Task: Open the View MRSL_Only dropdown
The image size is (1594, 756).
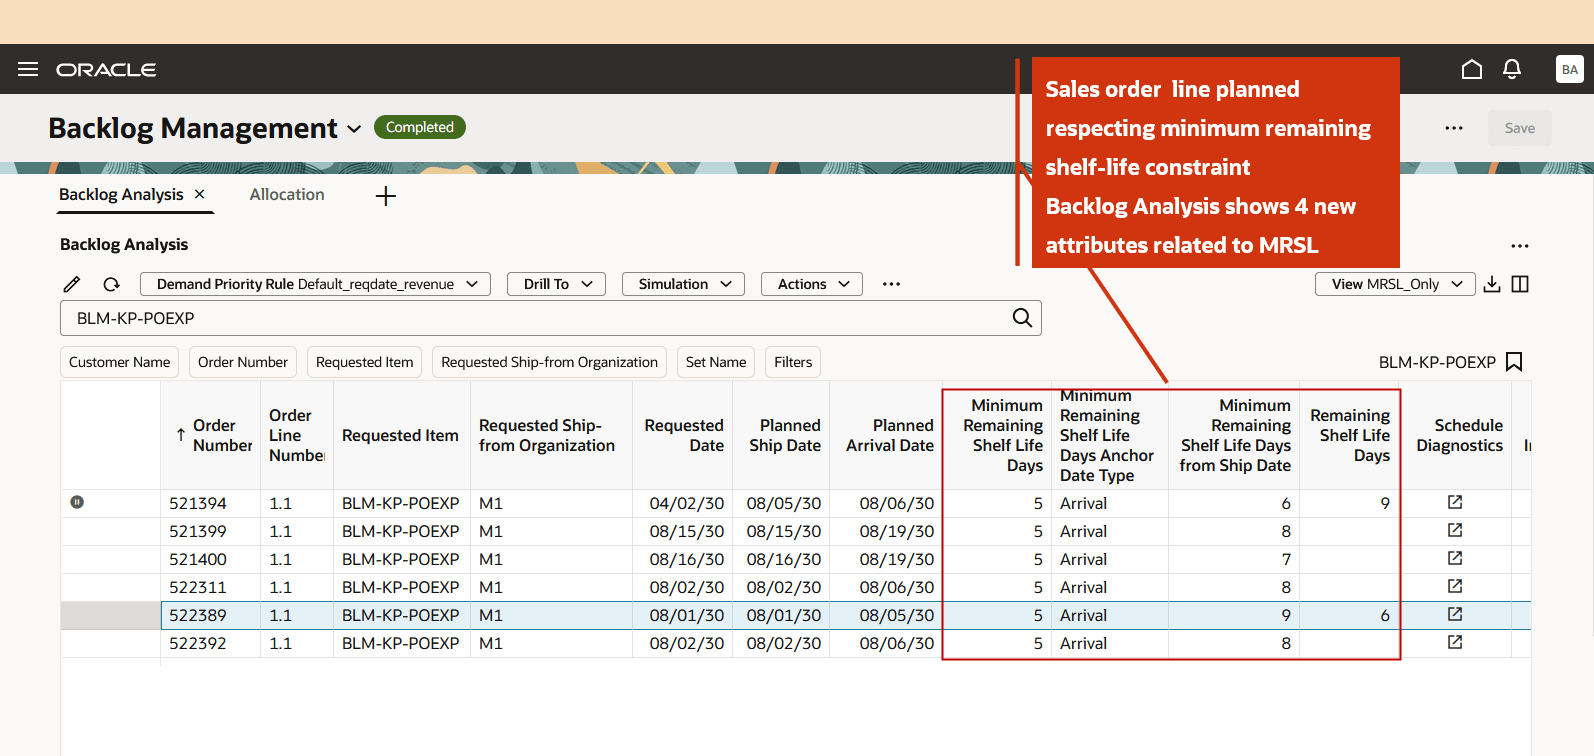Action: click(1395, 284)
